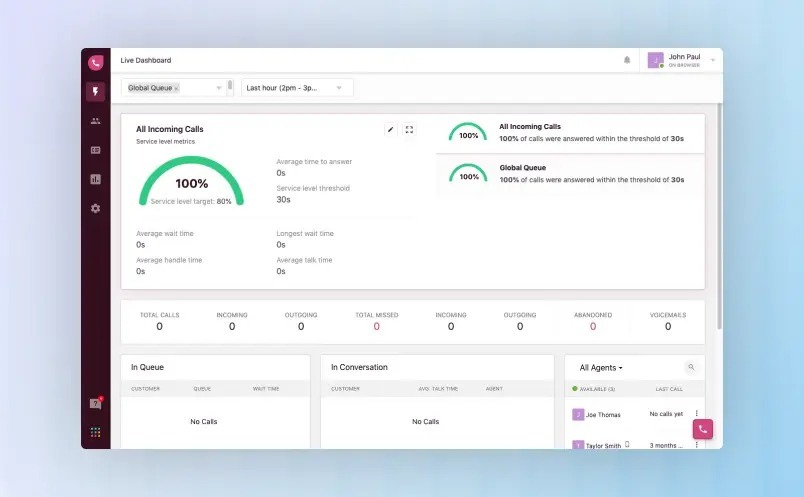Open the settings gear icon in sidebar
Viewport: 804px width, 497px height.
pos(95,209)
